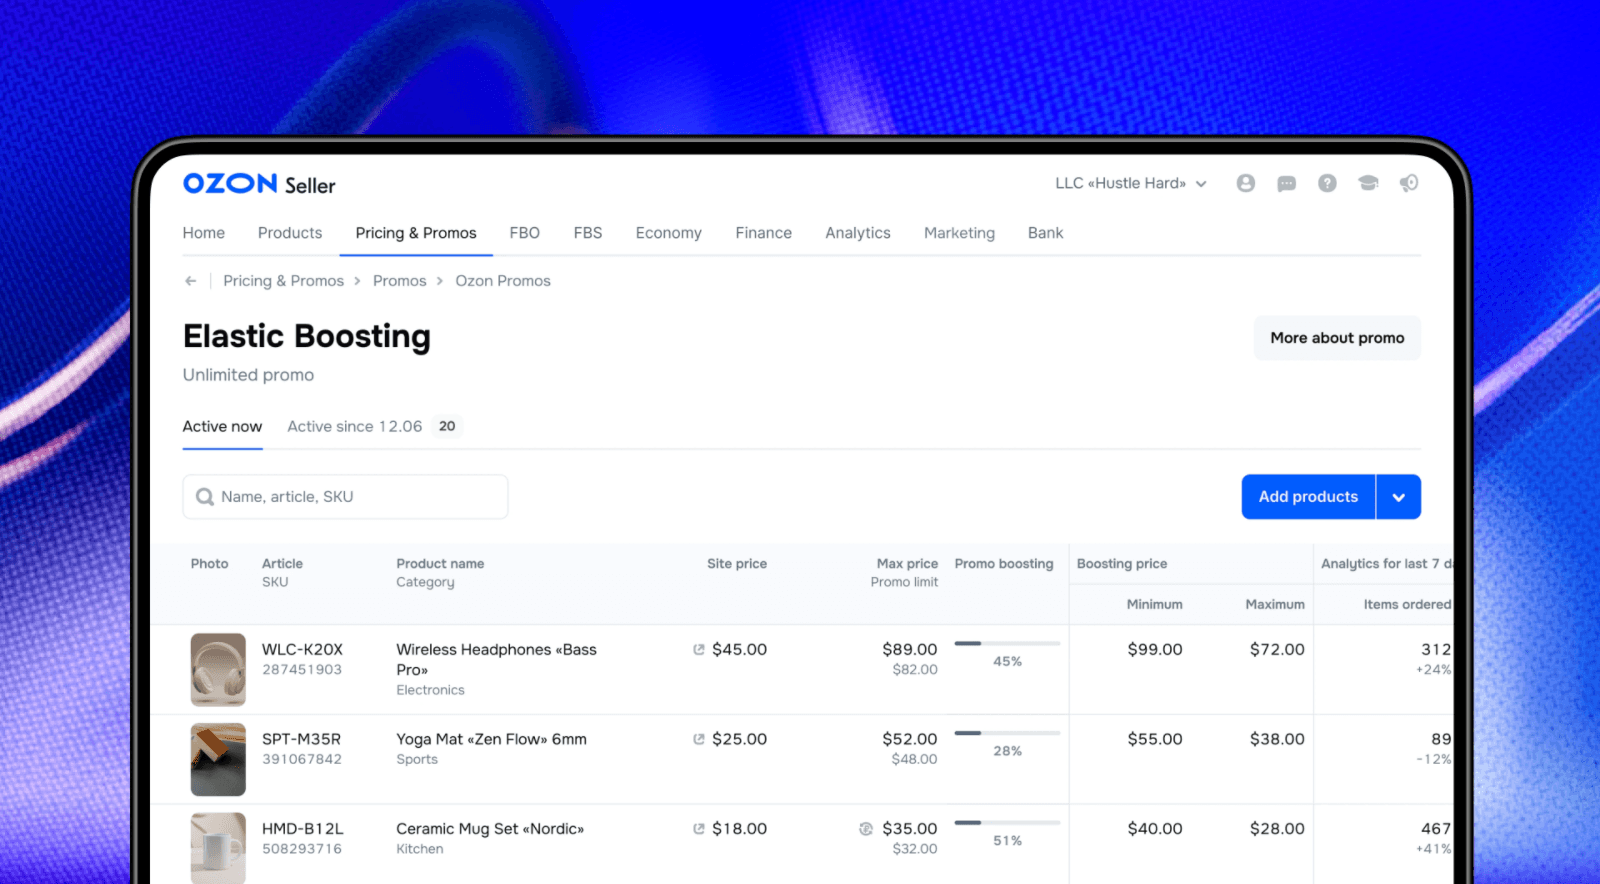The image size is (1600, 884).
Task: Open the education graduation cap icon
Action: click(1368, 183)
